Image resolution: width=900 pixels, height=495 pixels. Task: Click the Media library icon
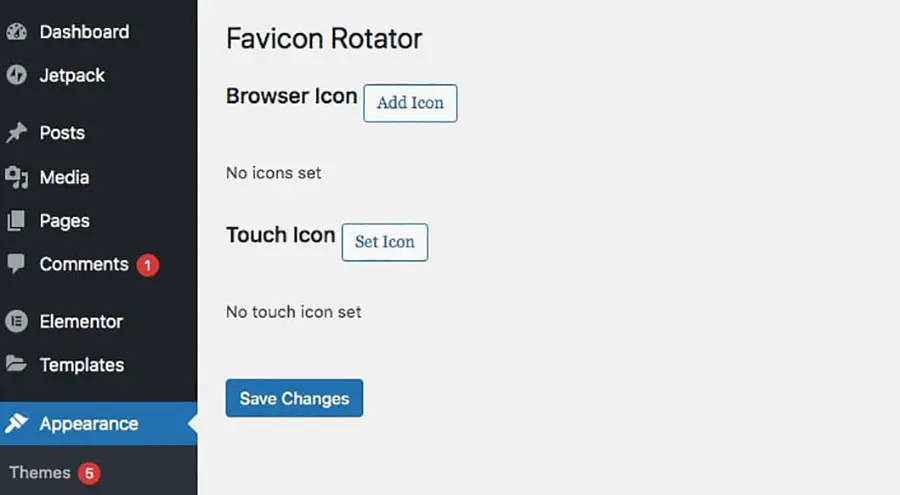coord(16,177)
